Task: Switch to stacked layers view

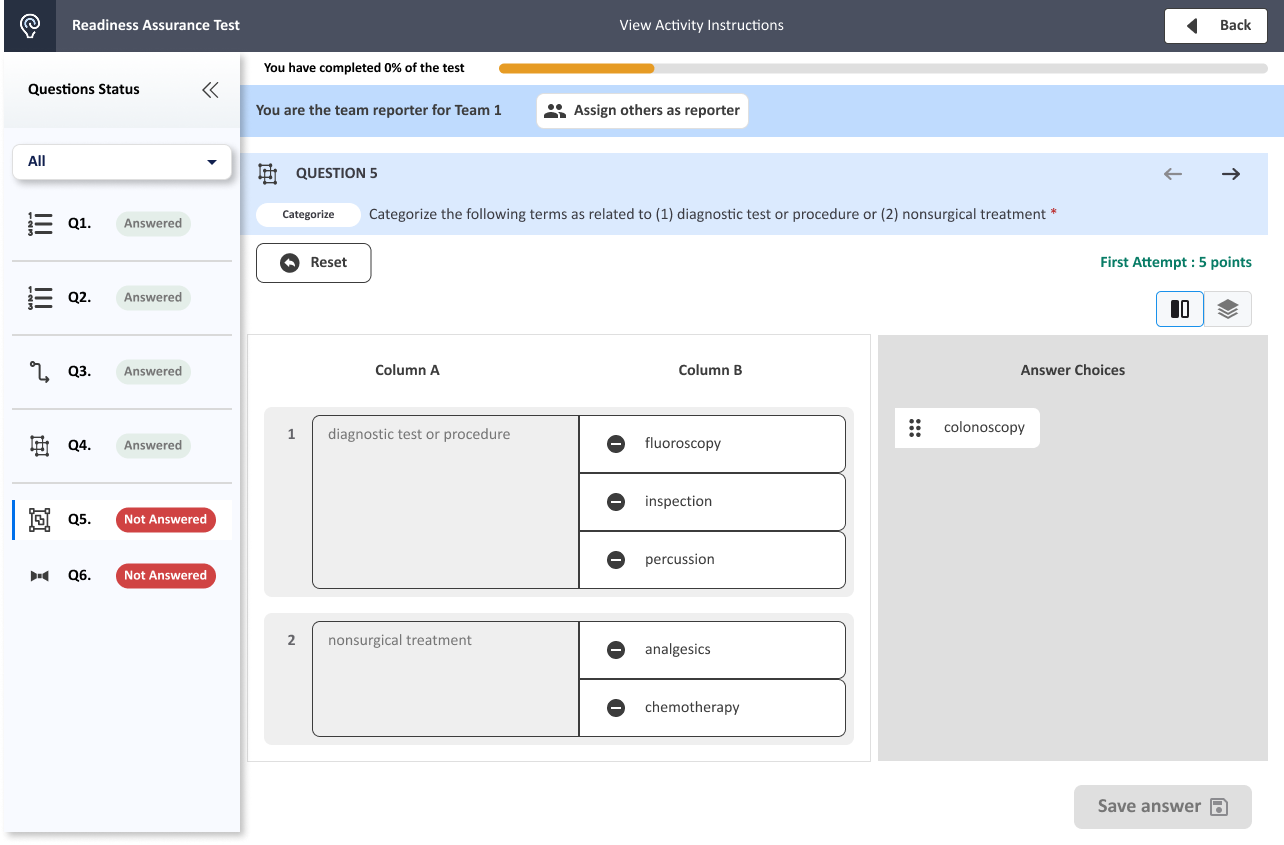Action: (1227, 309)
